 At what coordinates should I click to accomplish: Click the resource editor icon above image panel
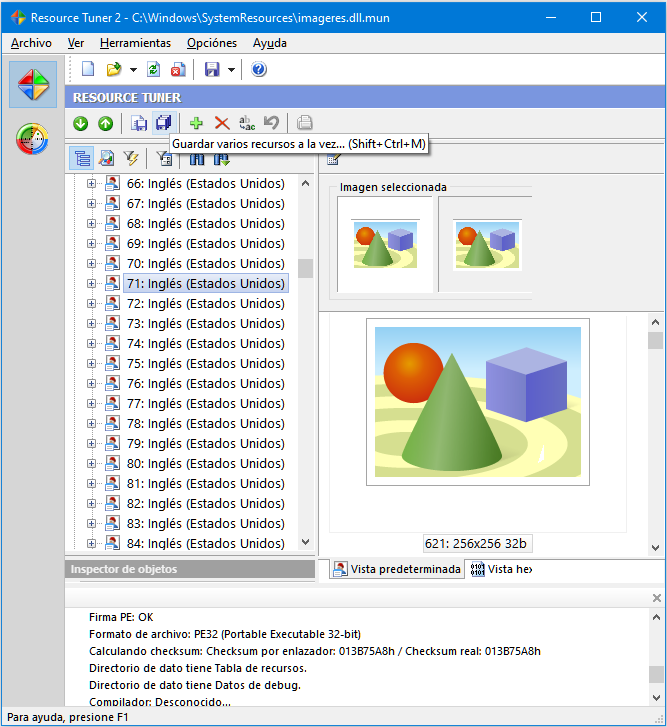(333, 159)
